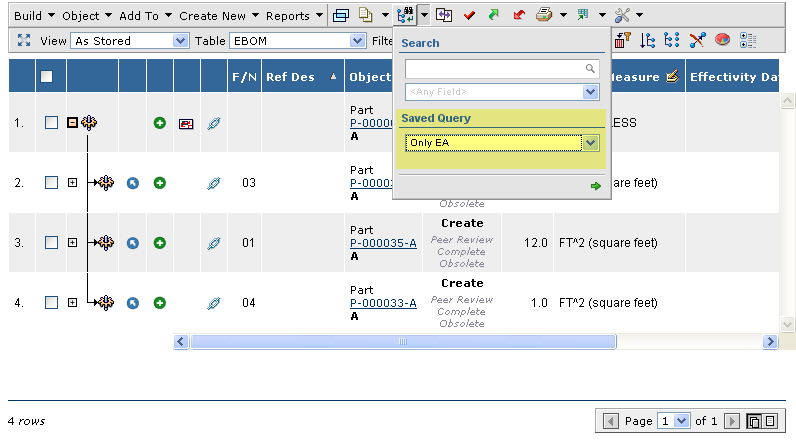This screenshot has height=441, width=796.
Task: Click the blue arrow icon in row 3
Action: 133,243
